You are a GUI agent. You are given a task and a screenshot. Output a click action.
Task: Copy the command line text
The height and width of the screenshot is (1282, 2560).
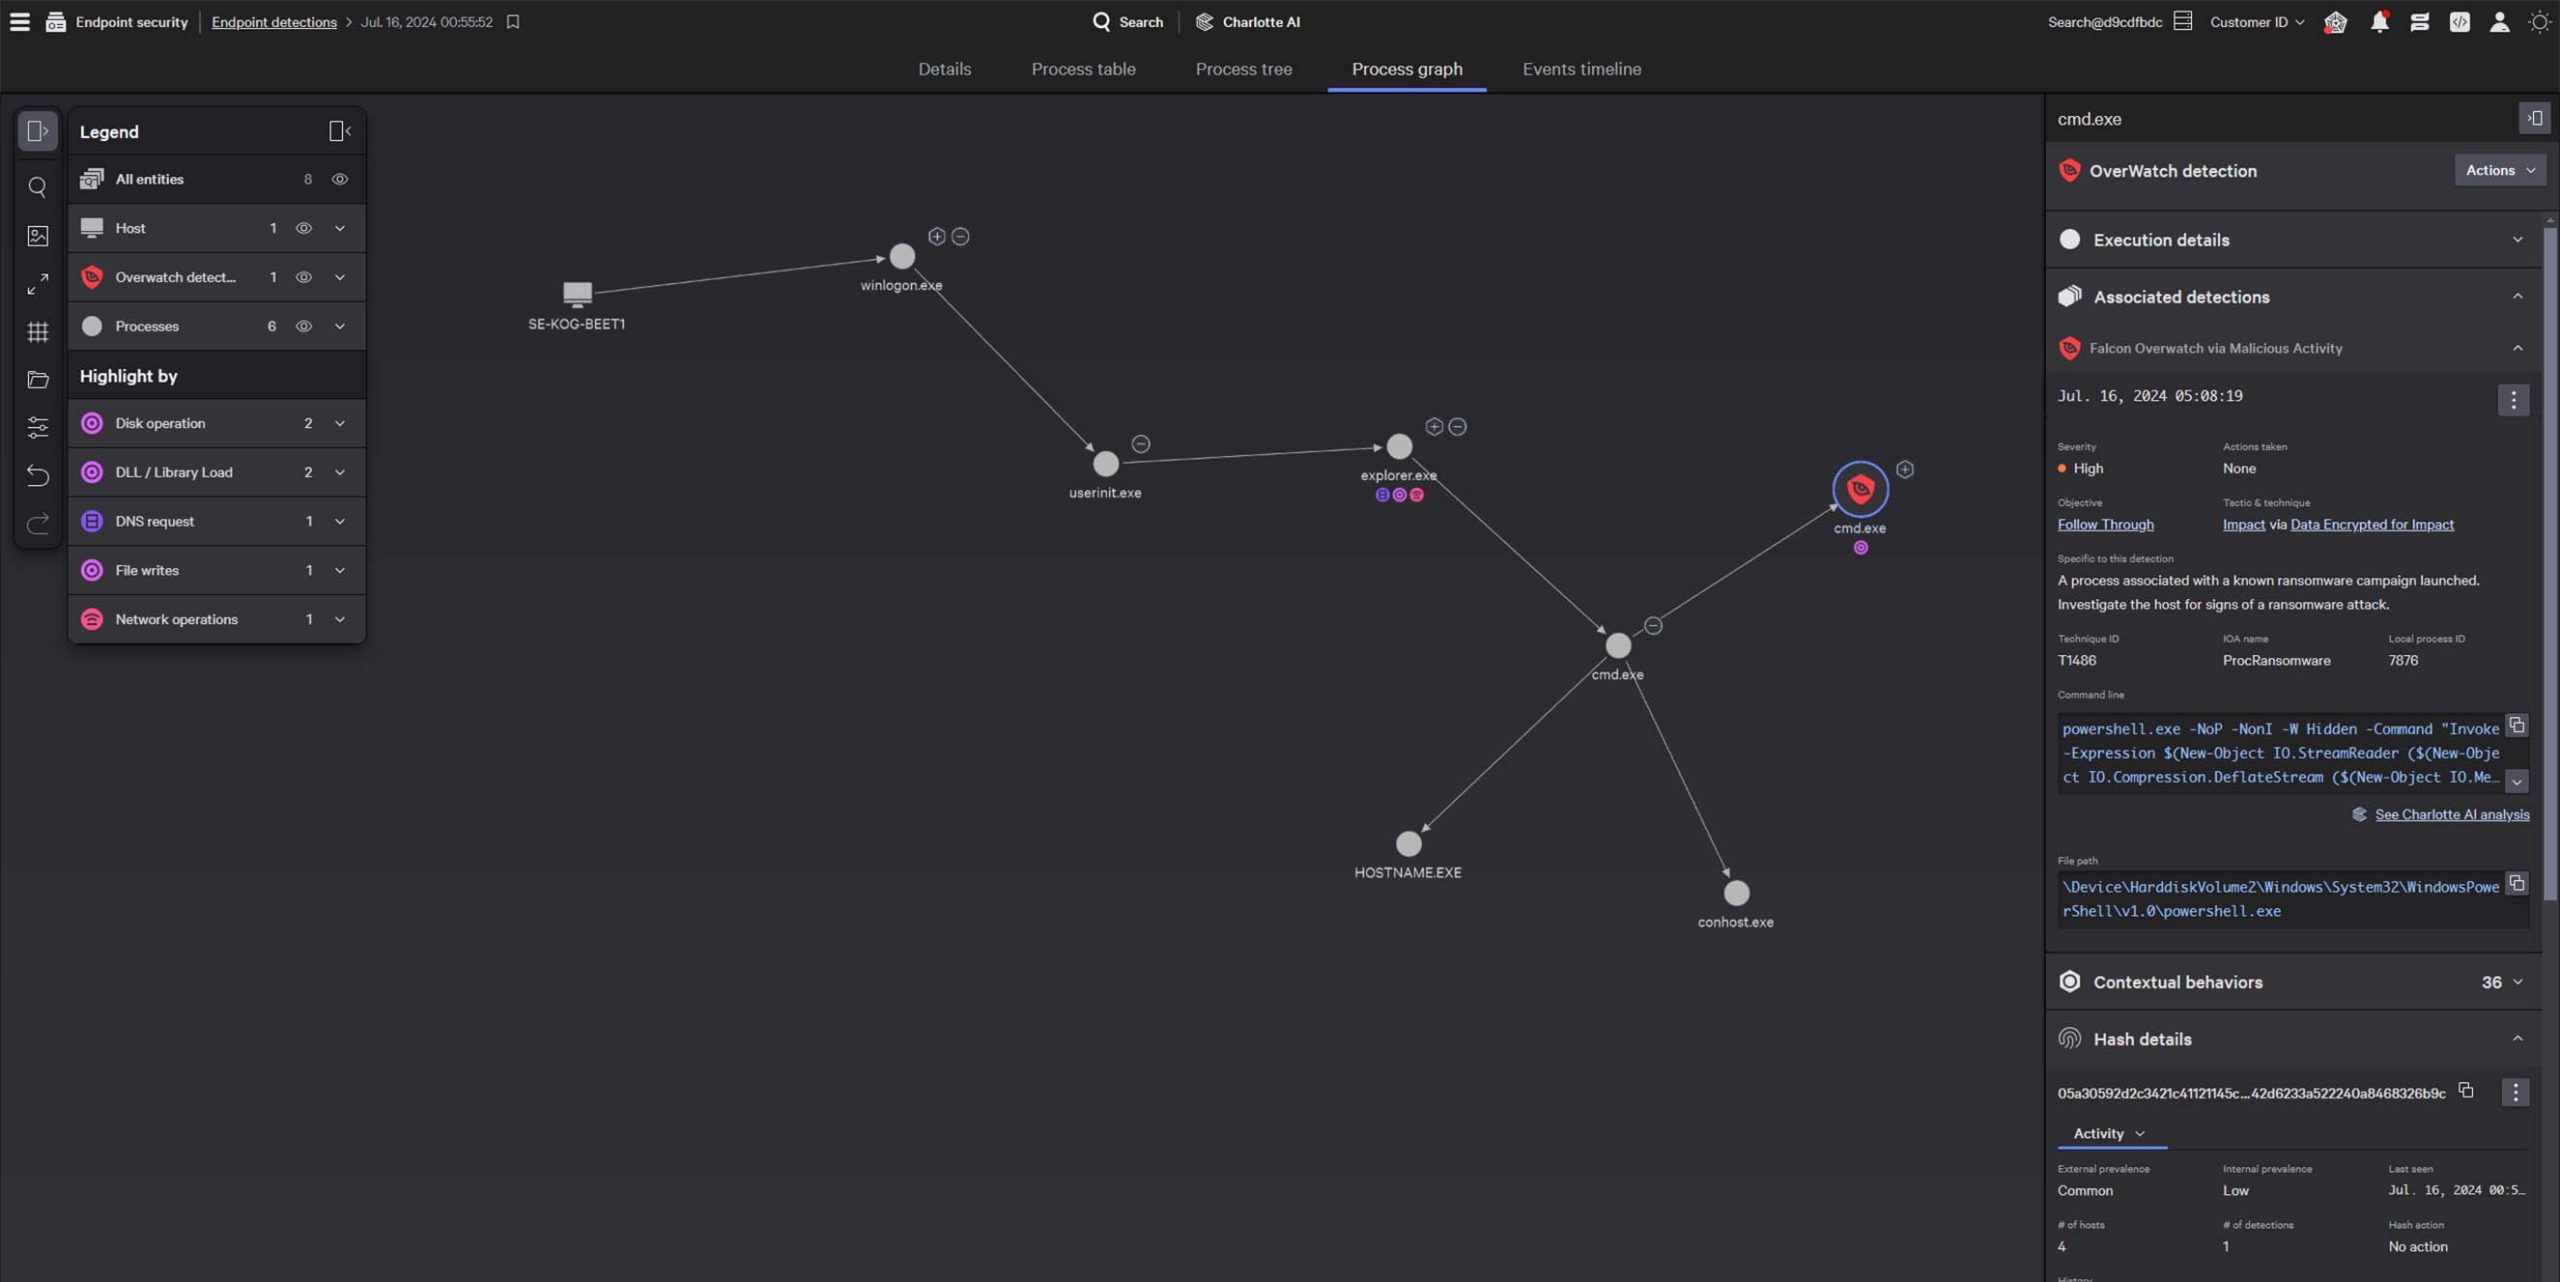2516,726
